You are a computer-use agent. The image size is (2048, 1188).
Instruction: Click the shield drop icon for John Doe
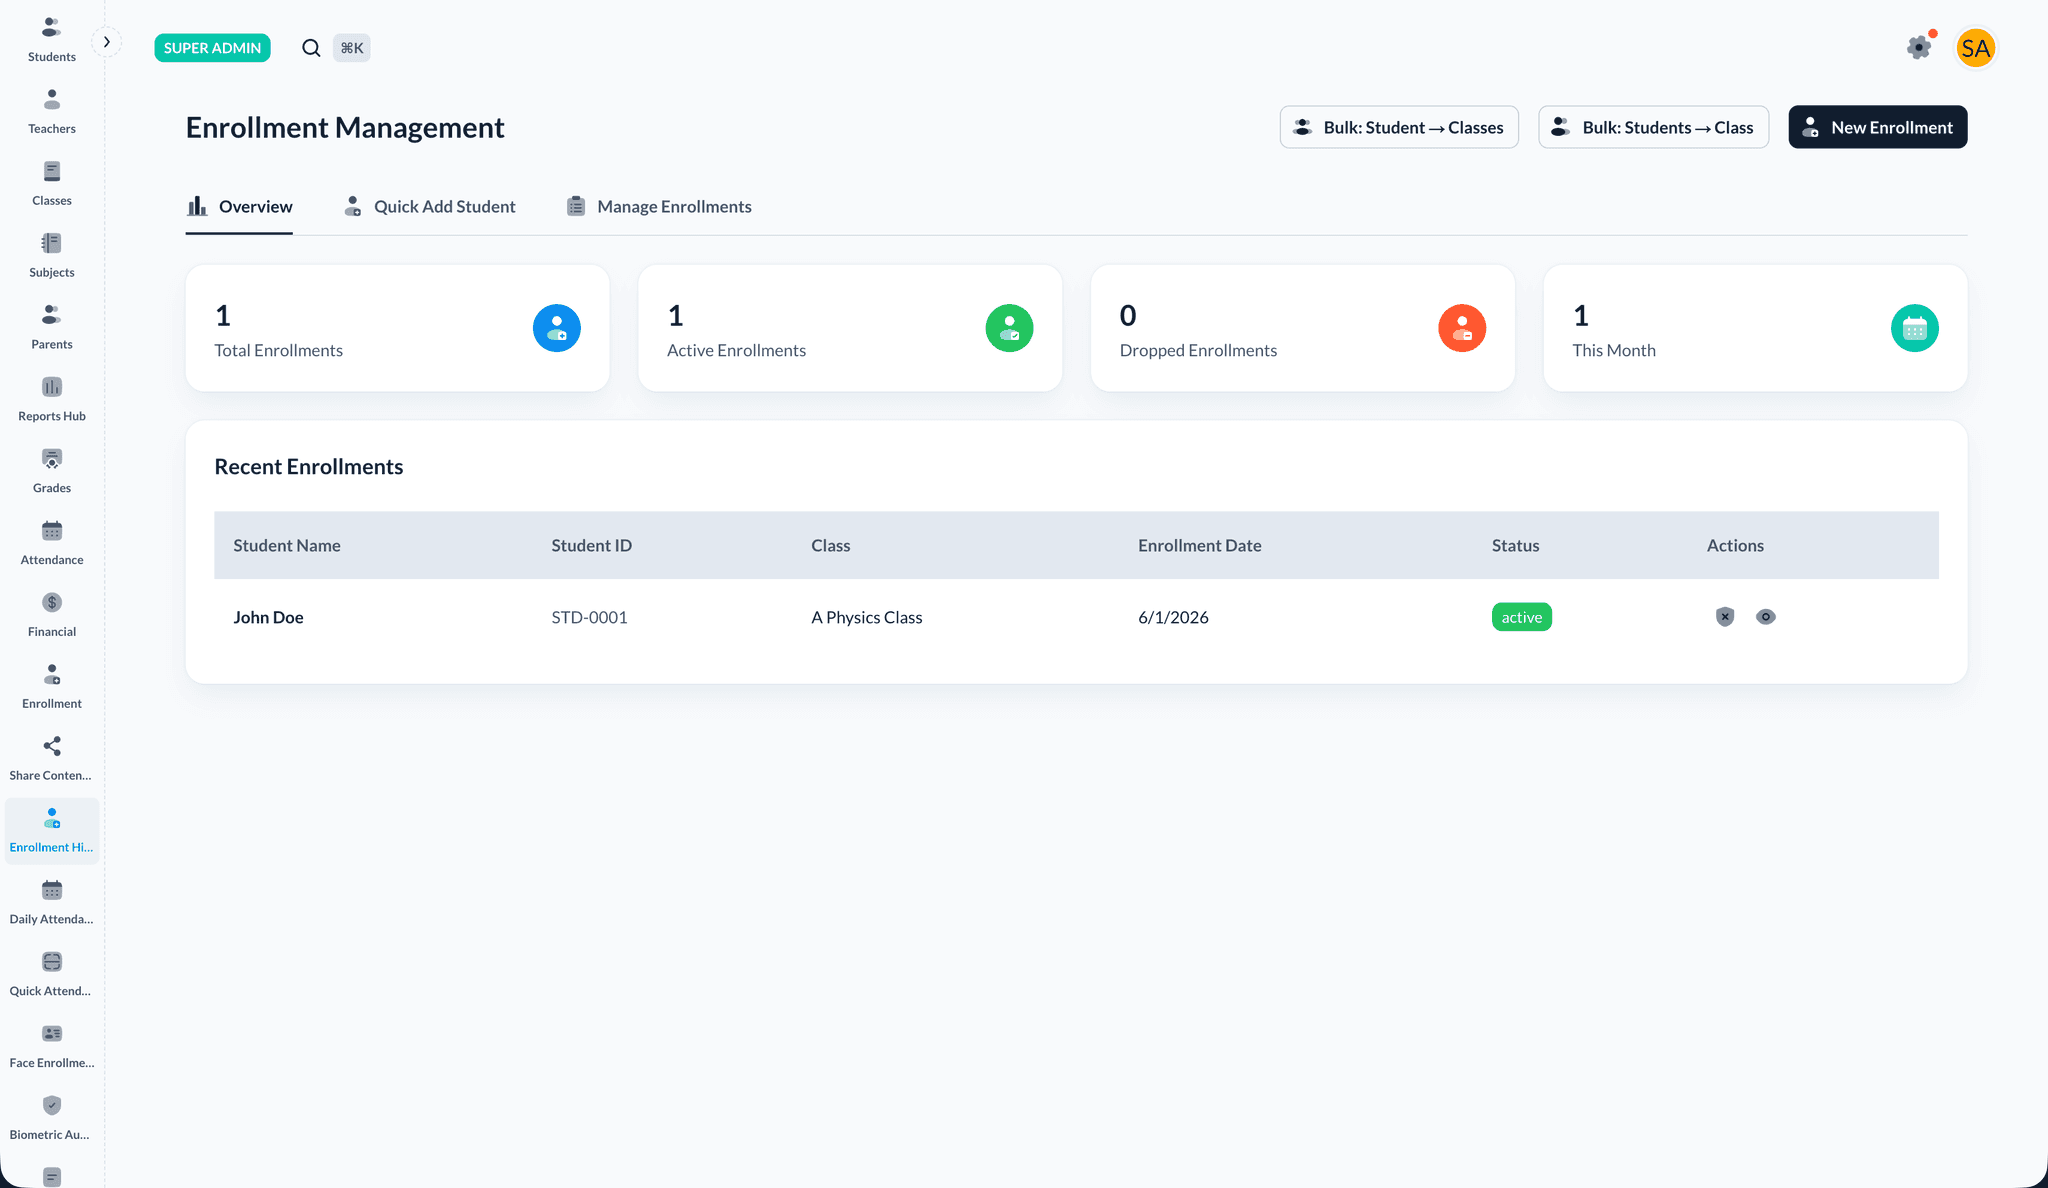tap(1725, 617)
